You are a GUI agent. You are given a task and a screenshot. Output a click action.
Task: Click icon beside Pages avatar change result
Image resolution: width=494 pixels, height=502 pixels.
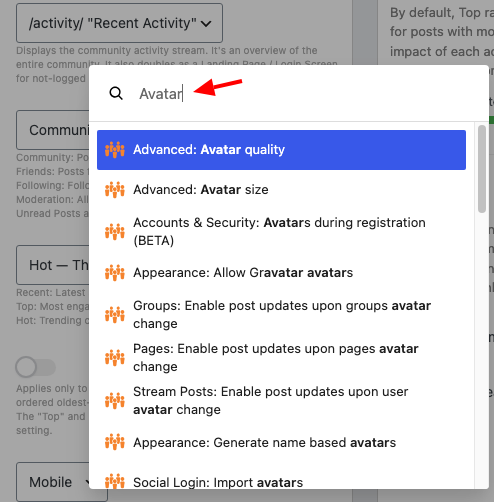point(115,357)
